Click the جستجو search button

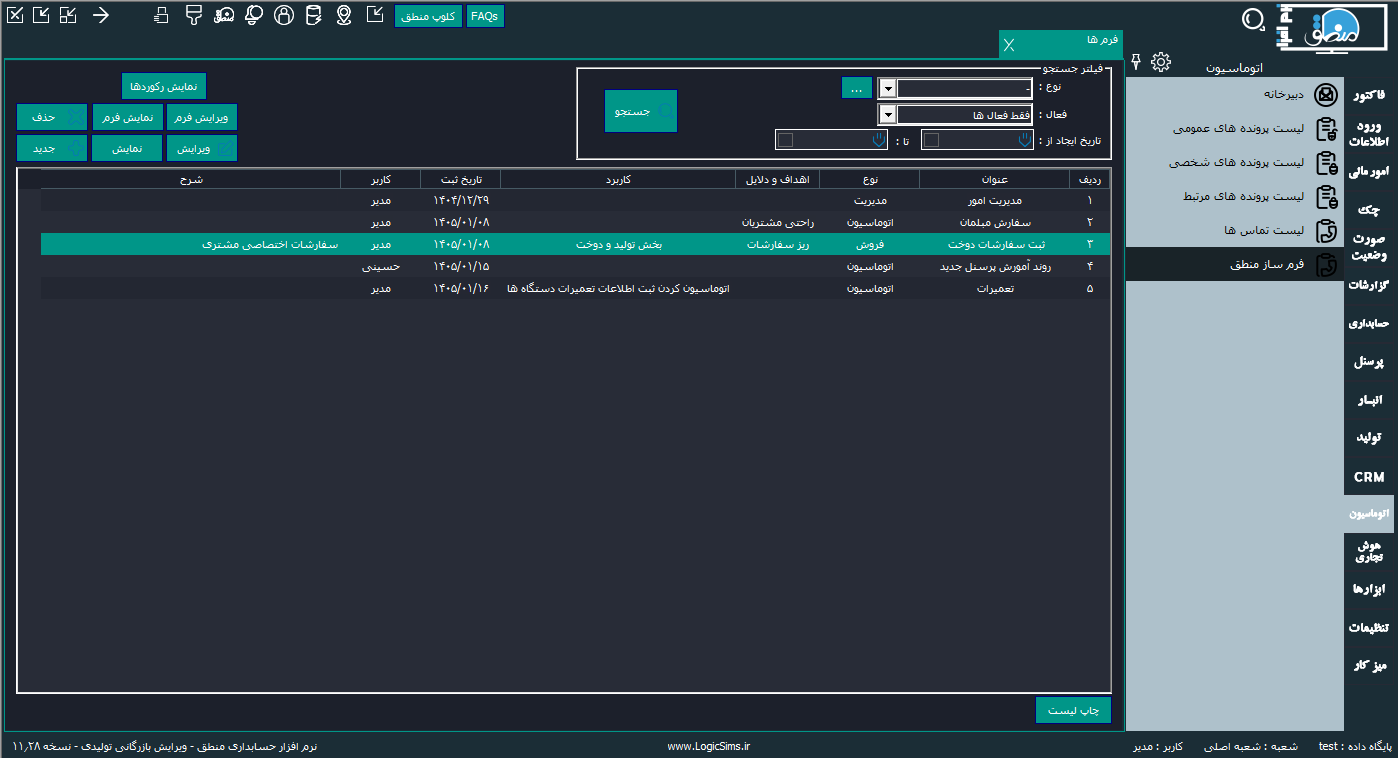coord(641,111)
